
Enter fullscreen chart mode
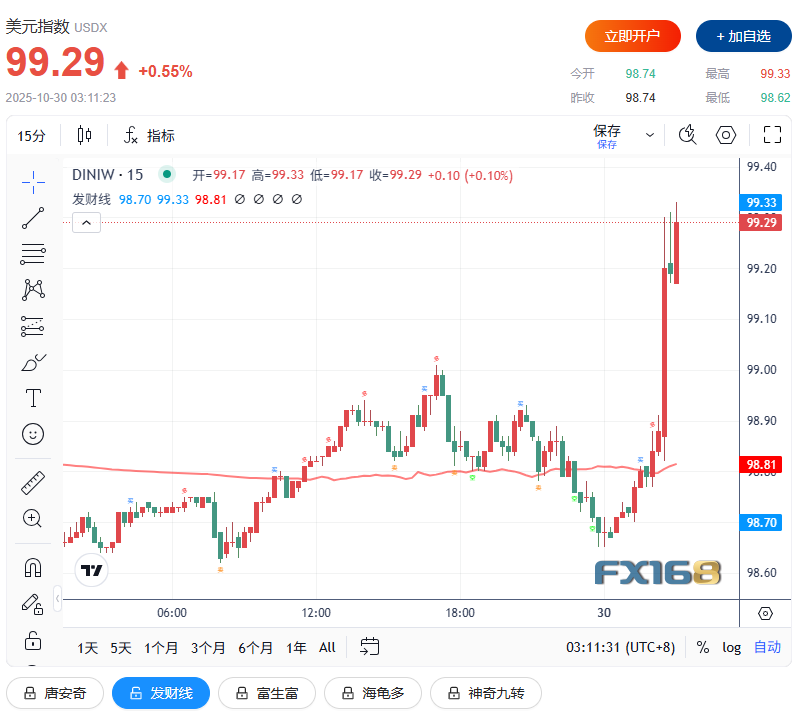click(x=772, y=135)
